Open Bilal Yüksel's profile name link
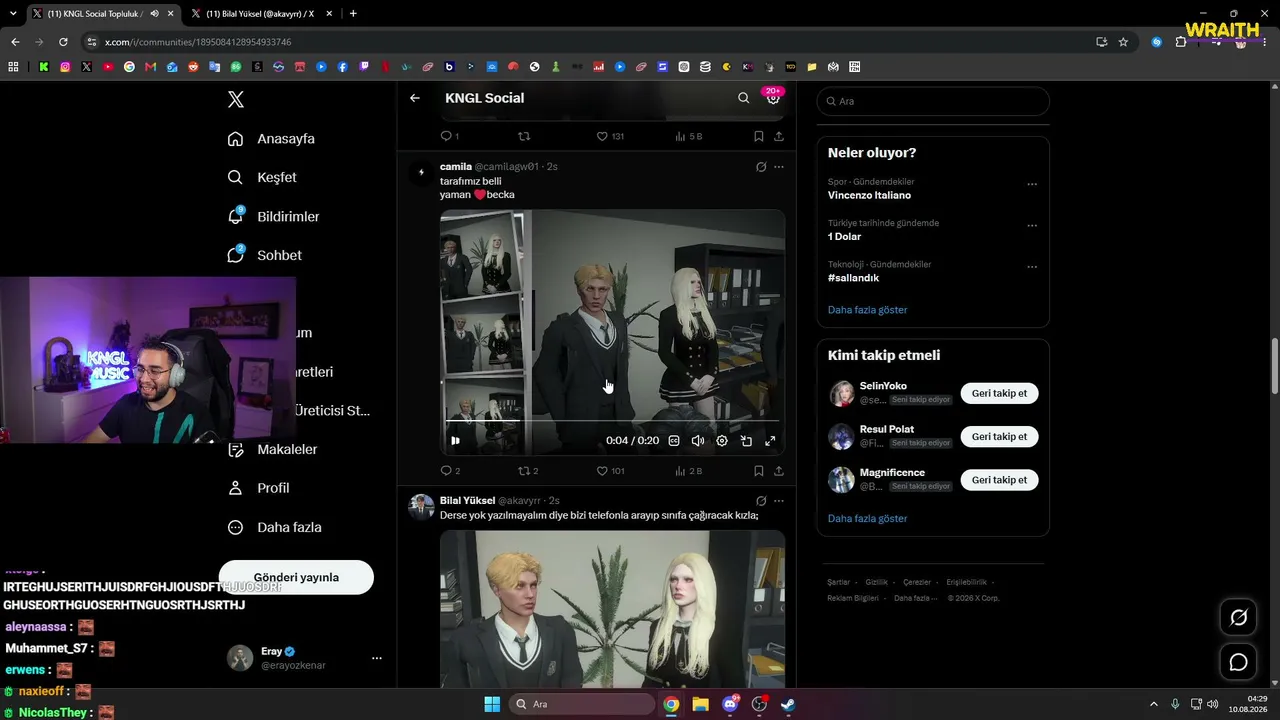Image resolution: width=1280 pixels, height=720 pixels. point(467,500)
